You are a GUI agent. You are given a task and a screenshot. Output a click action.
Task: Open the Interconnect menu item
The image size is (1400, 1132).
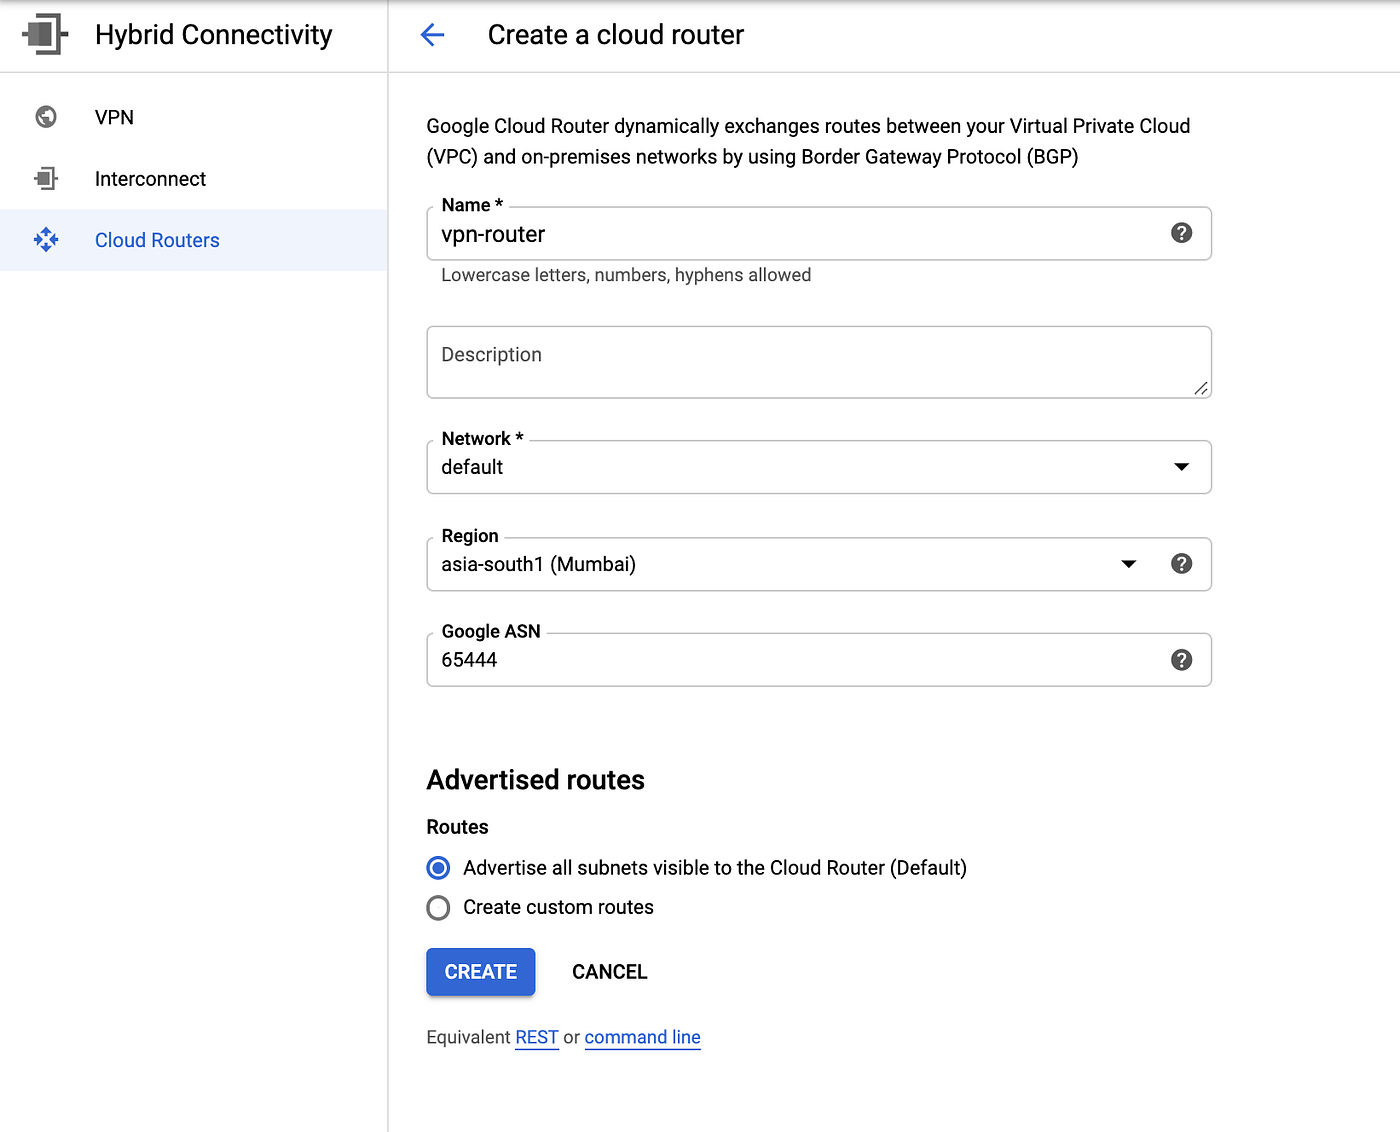pyautogui.click(x=150, y=178)
